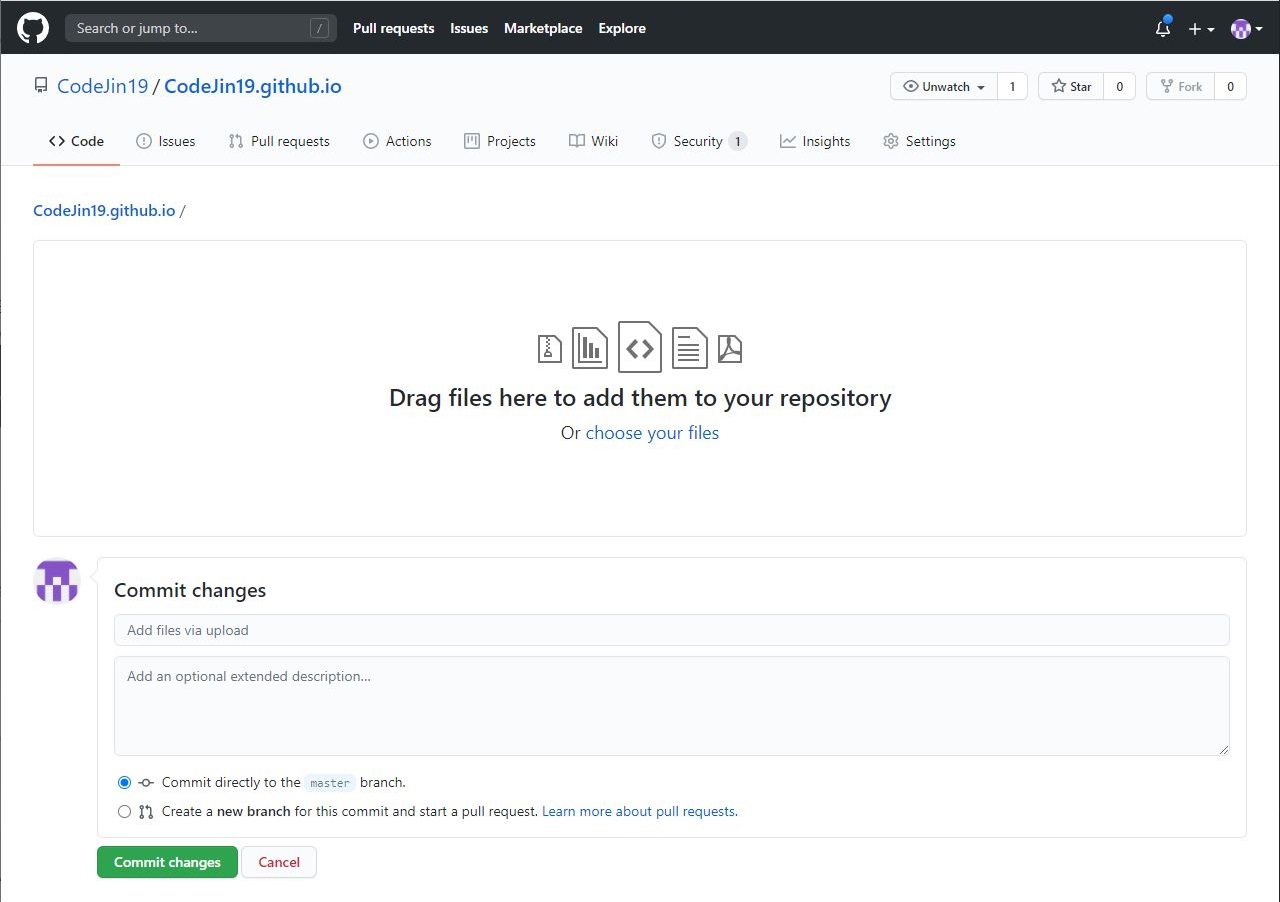The image size is (1280, 902).
Task: Click the bar chart file icon
Action: 590,347
